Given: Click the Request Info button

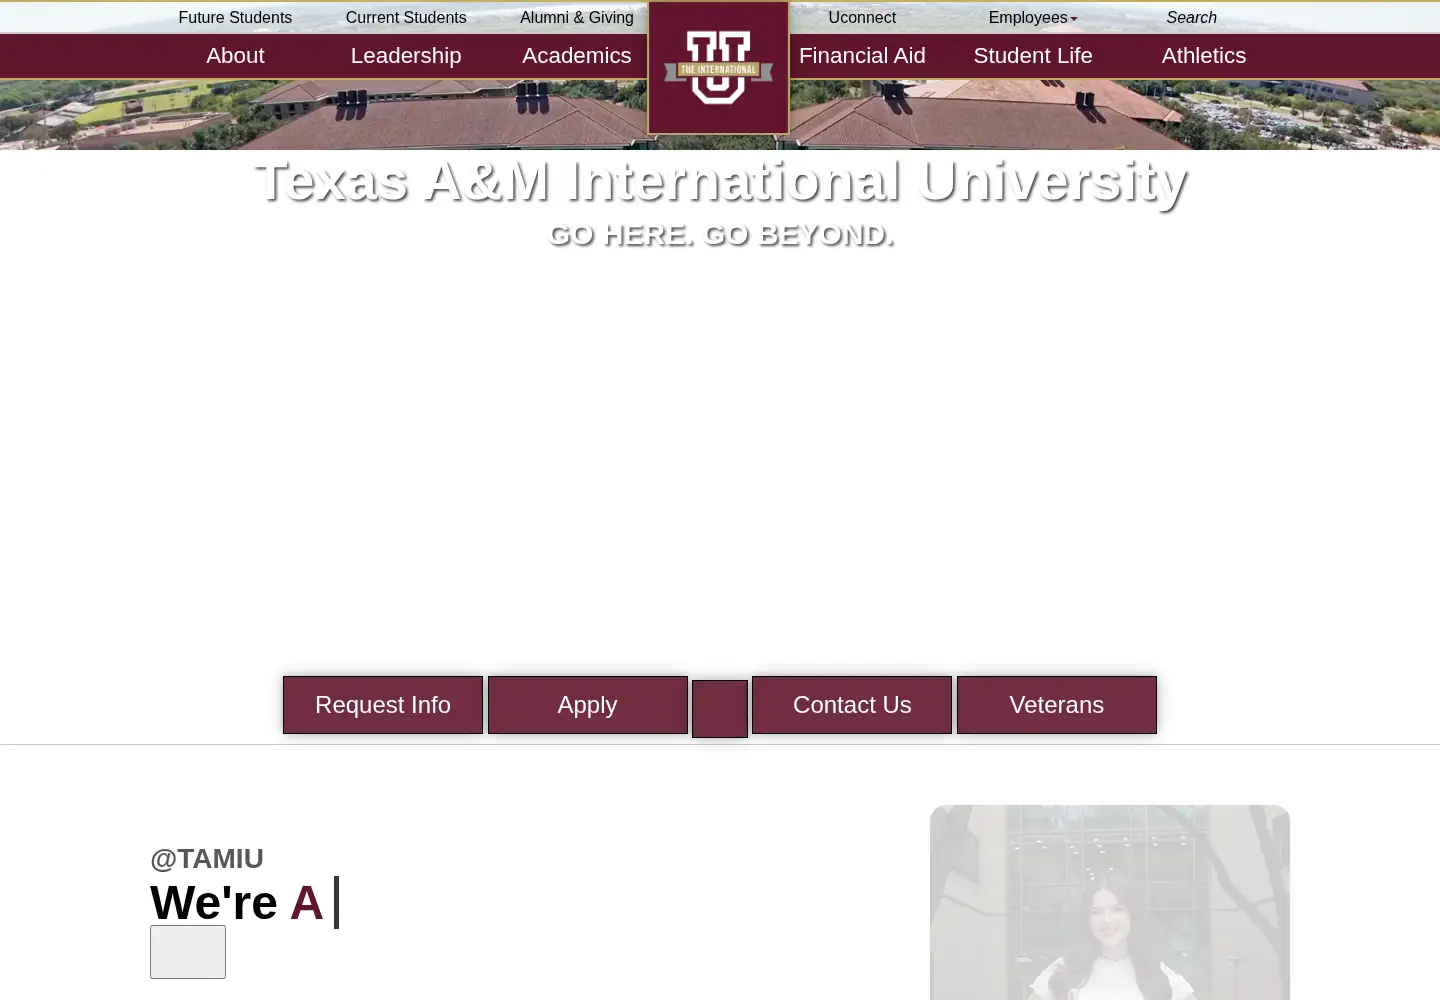Looking at the screenshot, I should 383,705.
